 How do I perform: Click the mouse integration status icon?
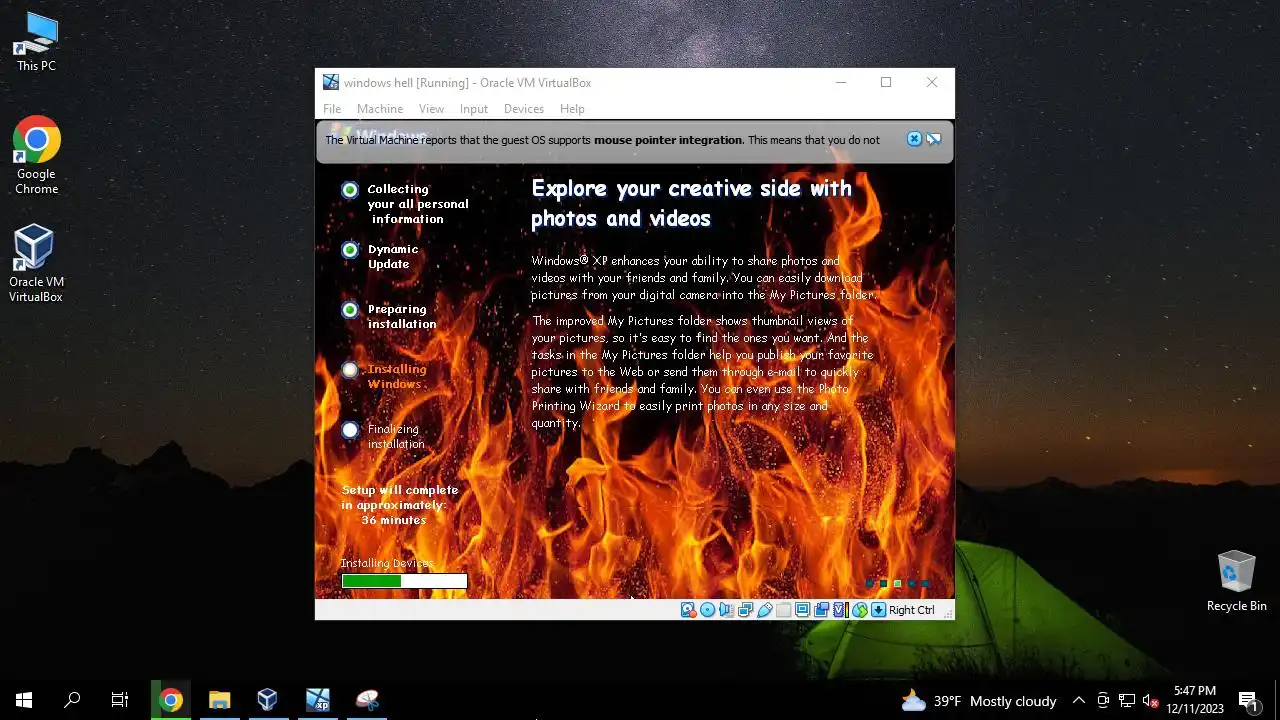coord(860,610)
